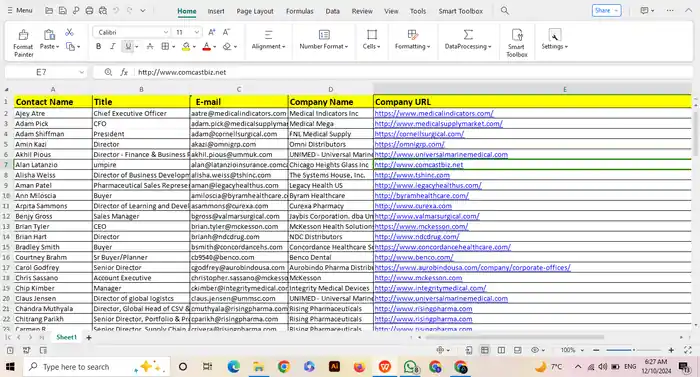Open Print Preview icon
Image resolution: width=700 pixels, height=377 pixels.
[103, 11]
